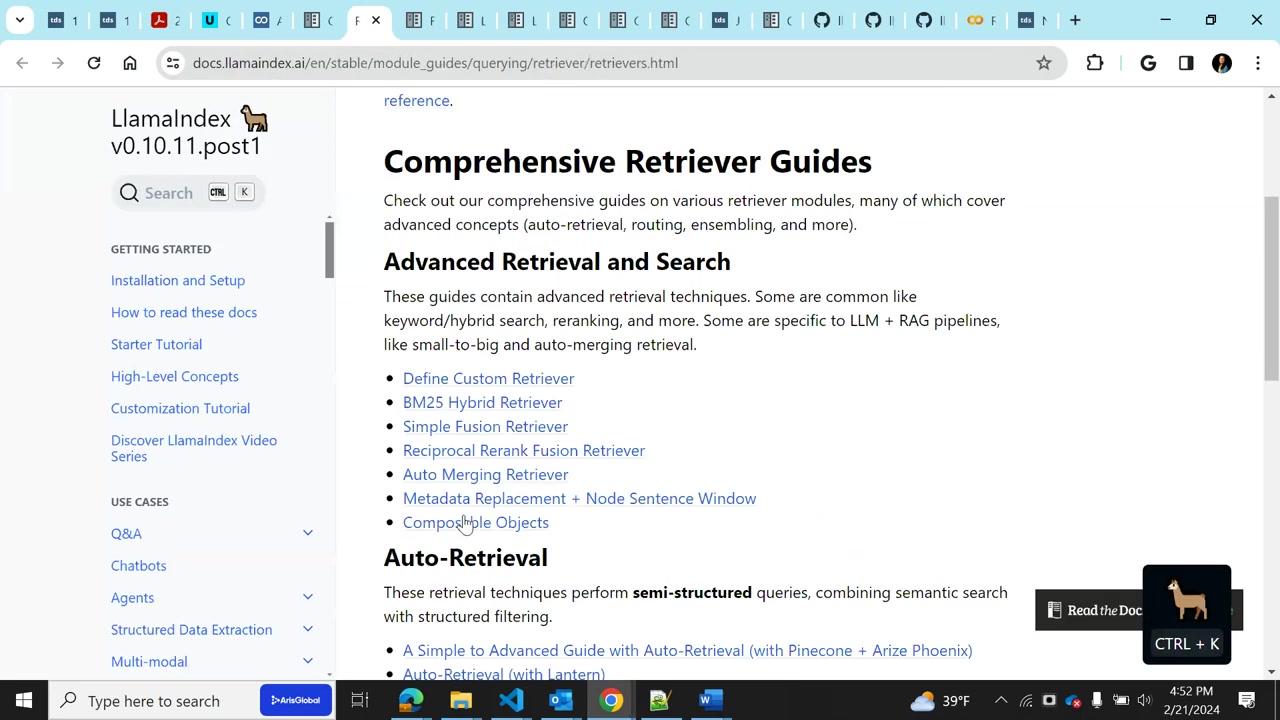Open the Composable Objects guide

476,522
